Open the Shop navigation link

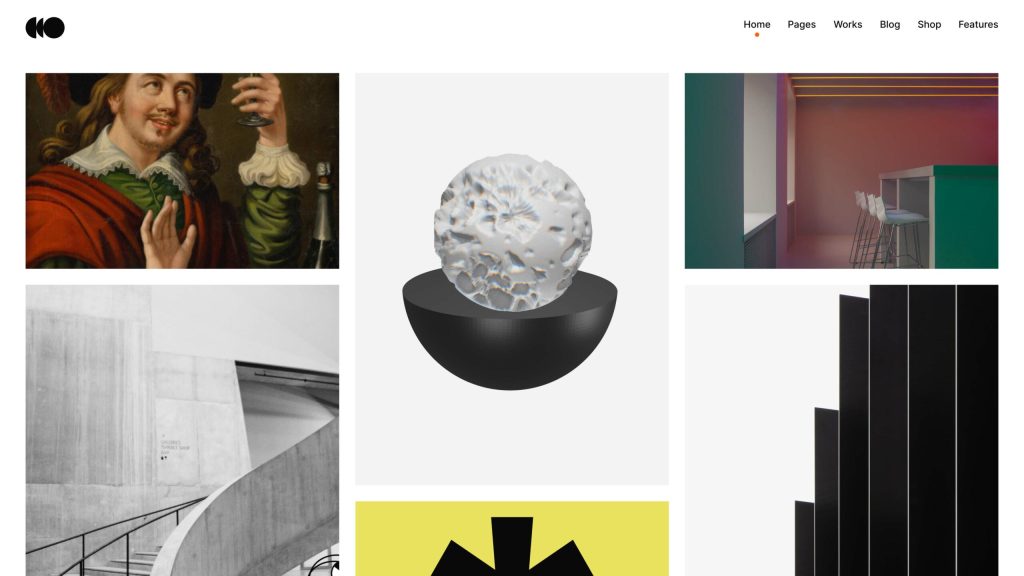coord(929,24)
